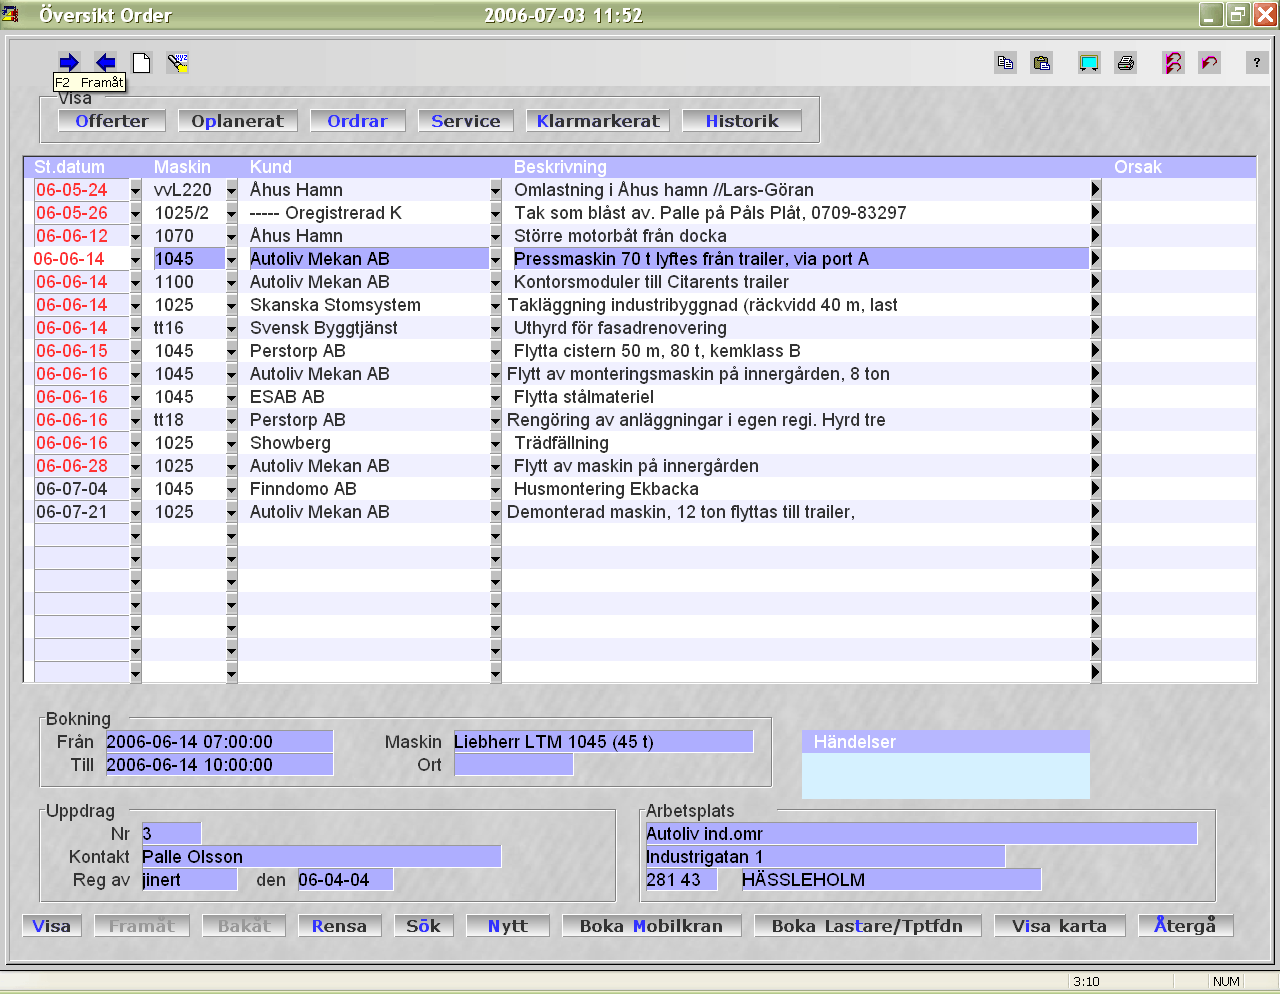Viewport: 1280px width, 994px height.
Task: Click the blank new document icon
Action: pos(142,63)
